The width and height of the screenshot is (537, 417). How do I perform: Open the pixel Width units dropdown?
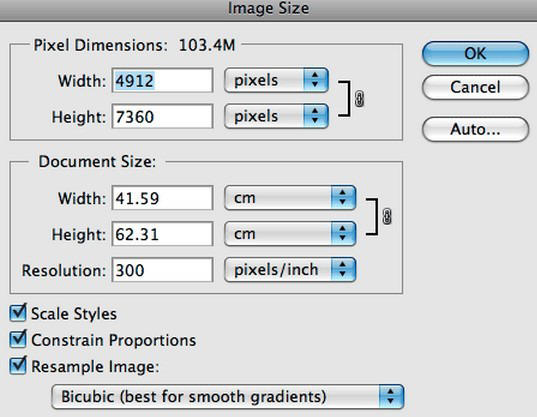276,80
